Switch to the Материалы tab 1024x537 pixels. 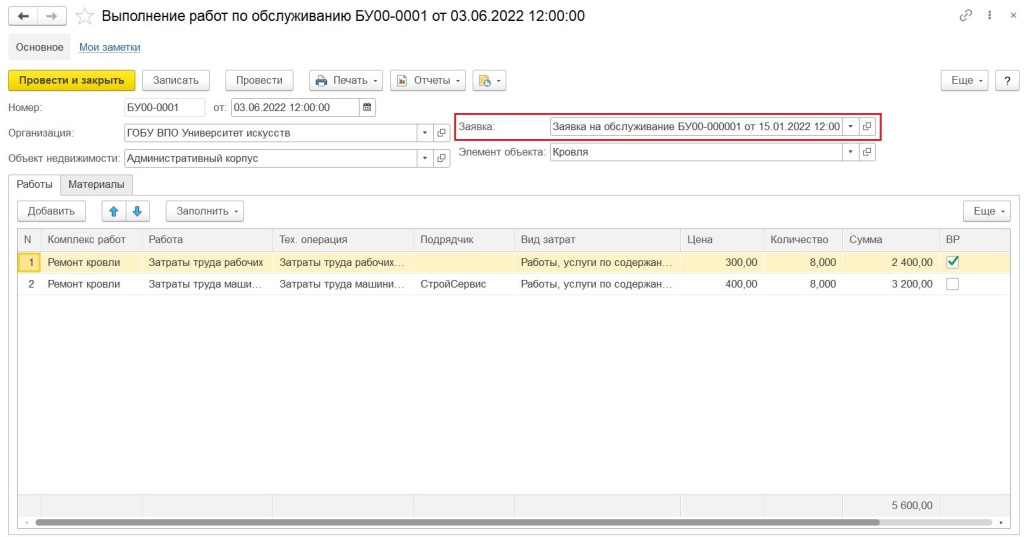coord(96,184)
